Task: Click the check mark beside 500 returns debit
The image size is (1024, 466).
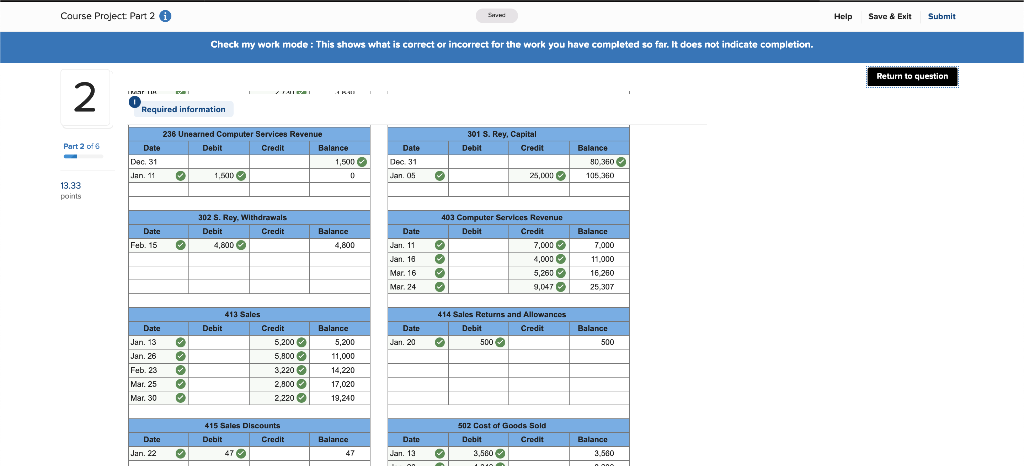Action: [x=500, y=342]
